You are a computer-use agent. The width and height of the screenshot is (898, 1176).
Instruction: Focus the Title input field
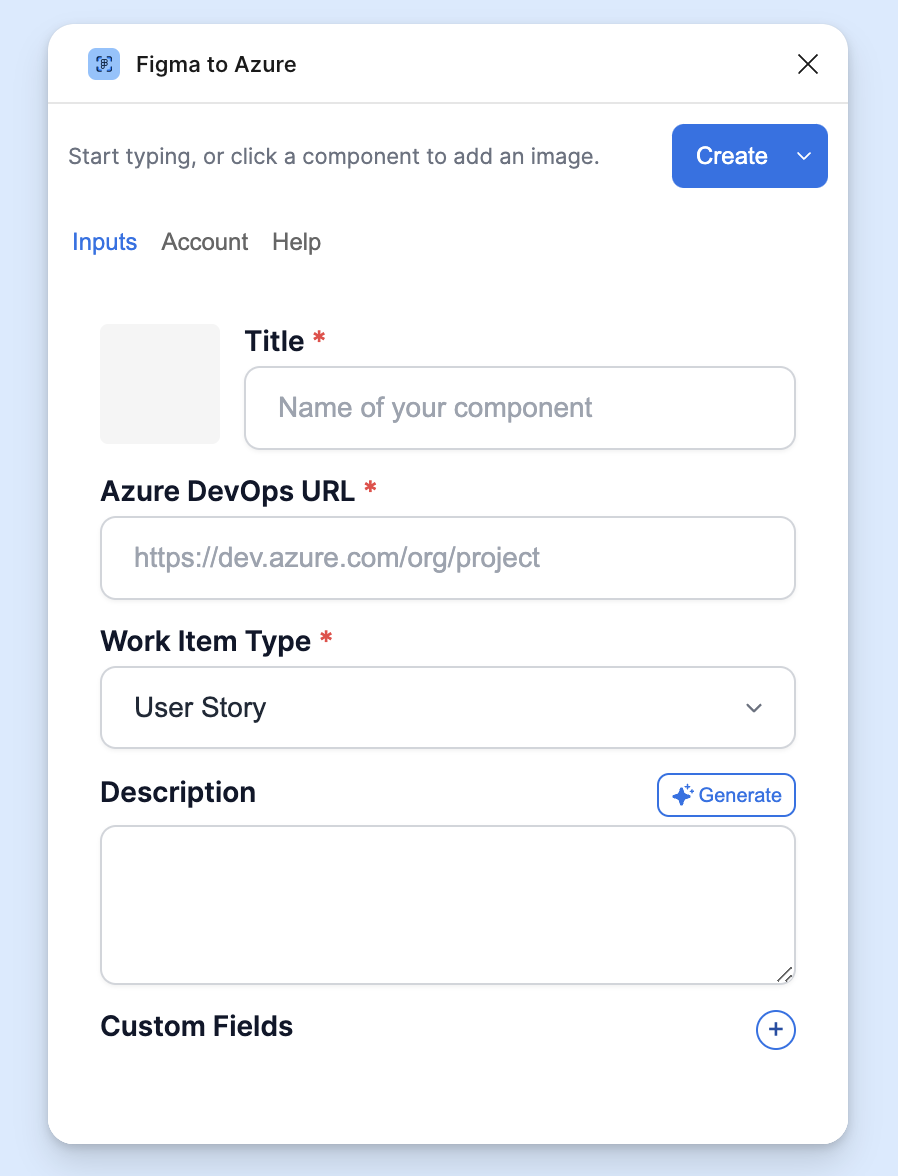(520, 408)
